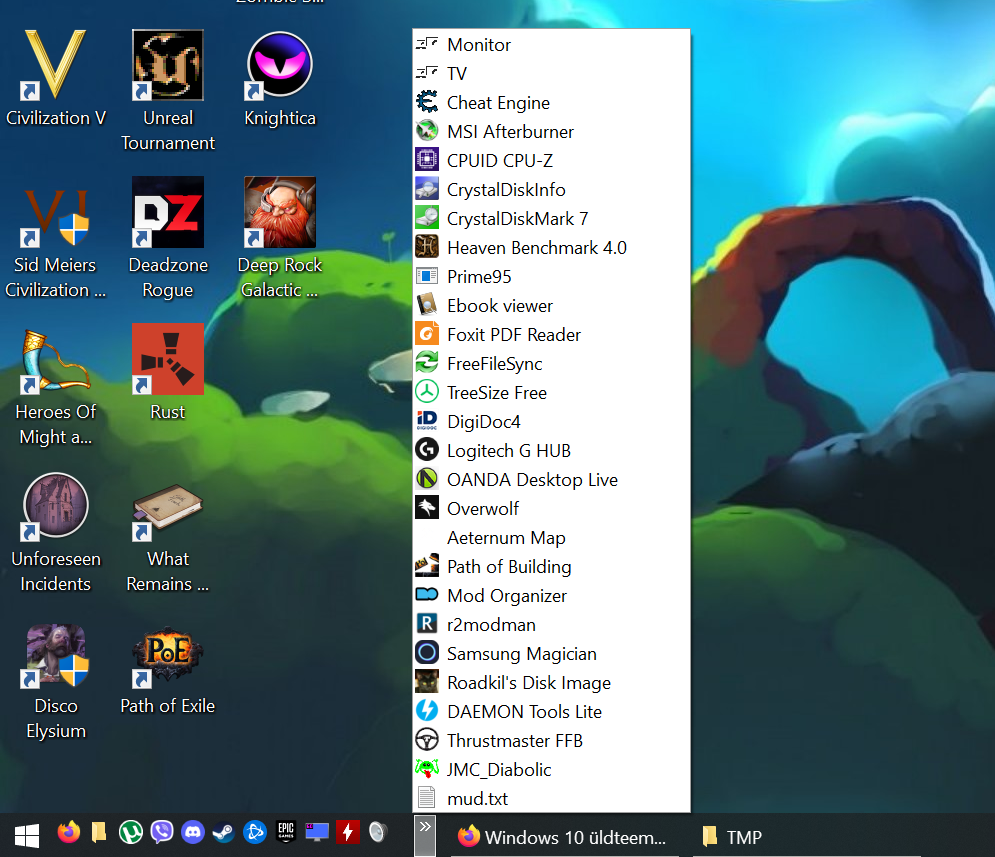Select the Disco Elysium desktop shortcut
The image size is (995, 857).
click(56, 681)
